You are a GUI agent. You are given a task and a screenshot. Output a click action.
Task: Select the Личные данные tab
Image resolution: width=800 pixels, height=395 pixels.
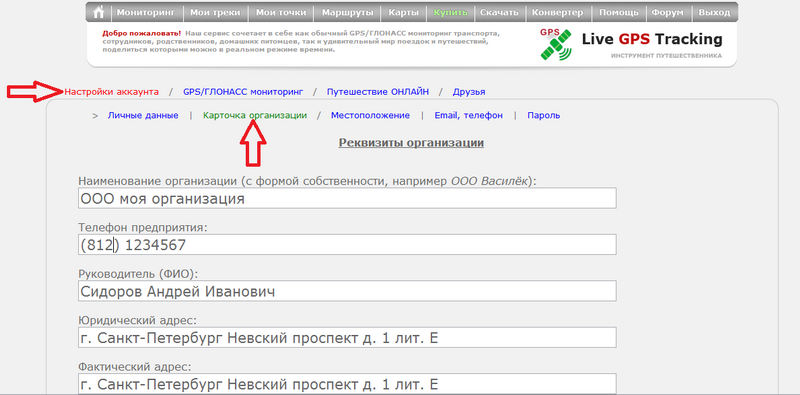[x=143, y=115]
